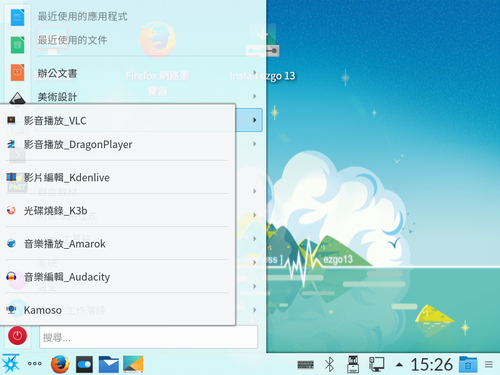Click the Kdenlive video editor icon

[11, 177]
